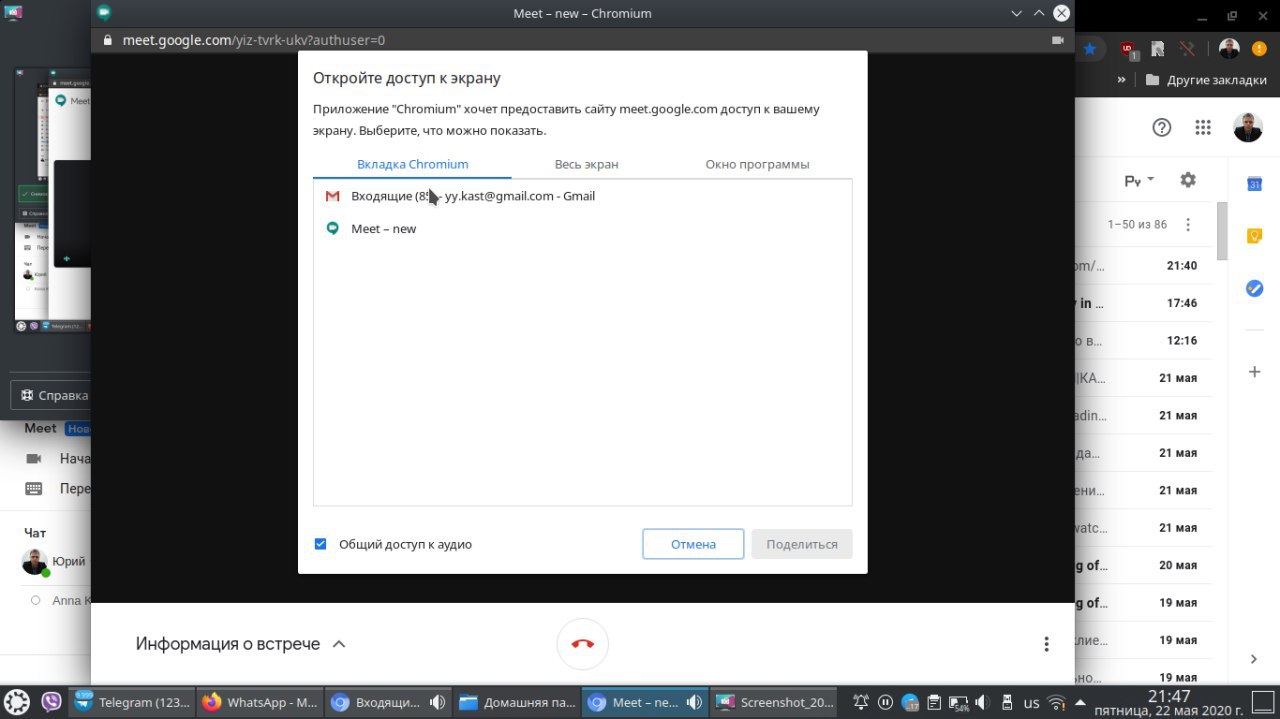
Task: Switch to entire screen tab
Action: (586, 164)
